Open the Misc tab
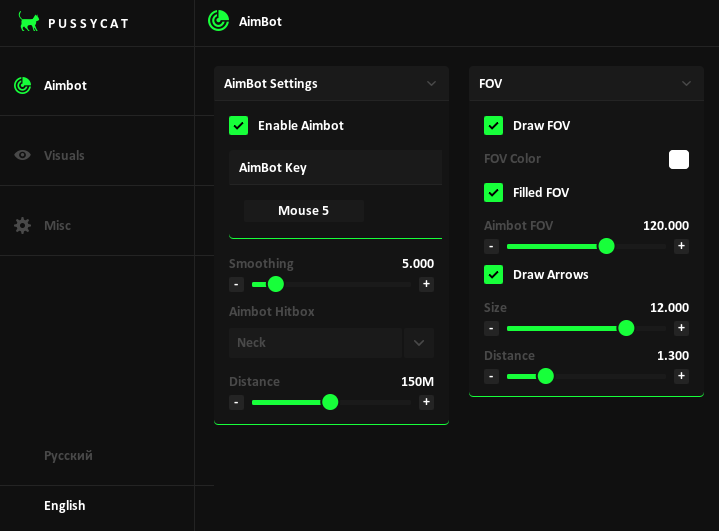This screenshot has width=719, height=531. pos(57,225)
